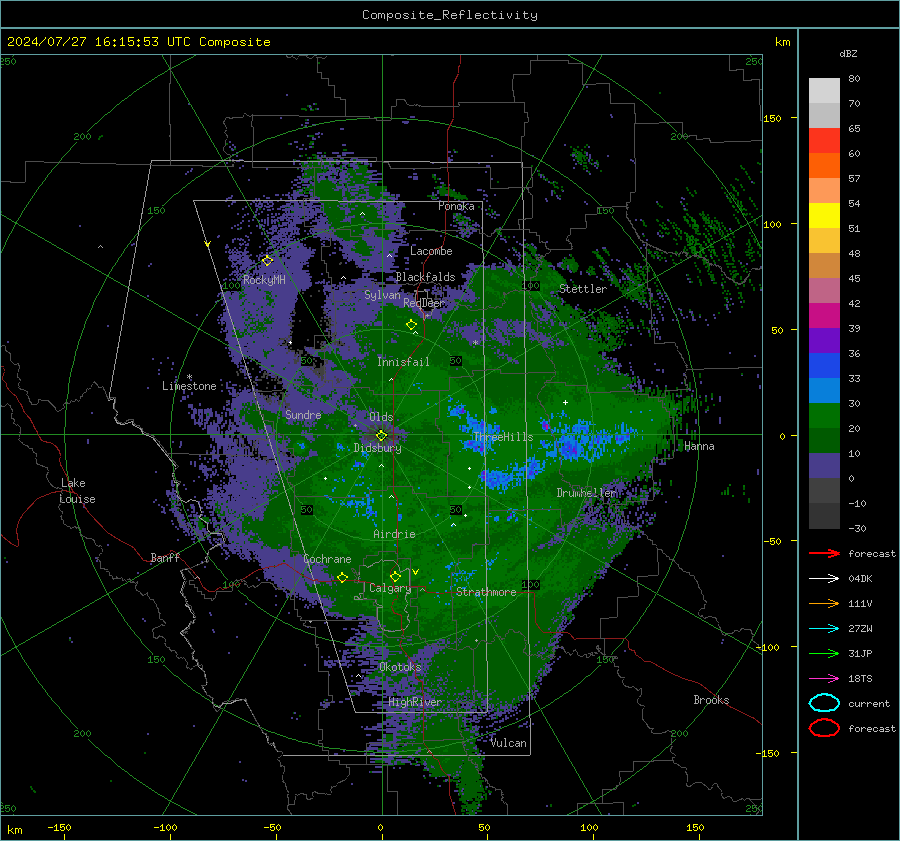Click the Didsbury city label
Viewport: 900px width, 841px height.
tap(377, 448)
